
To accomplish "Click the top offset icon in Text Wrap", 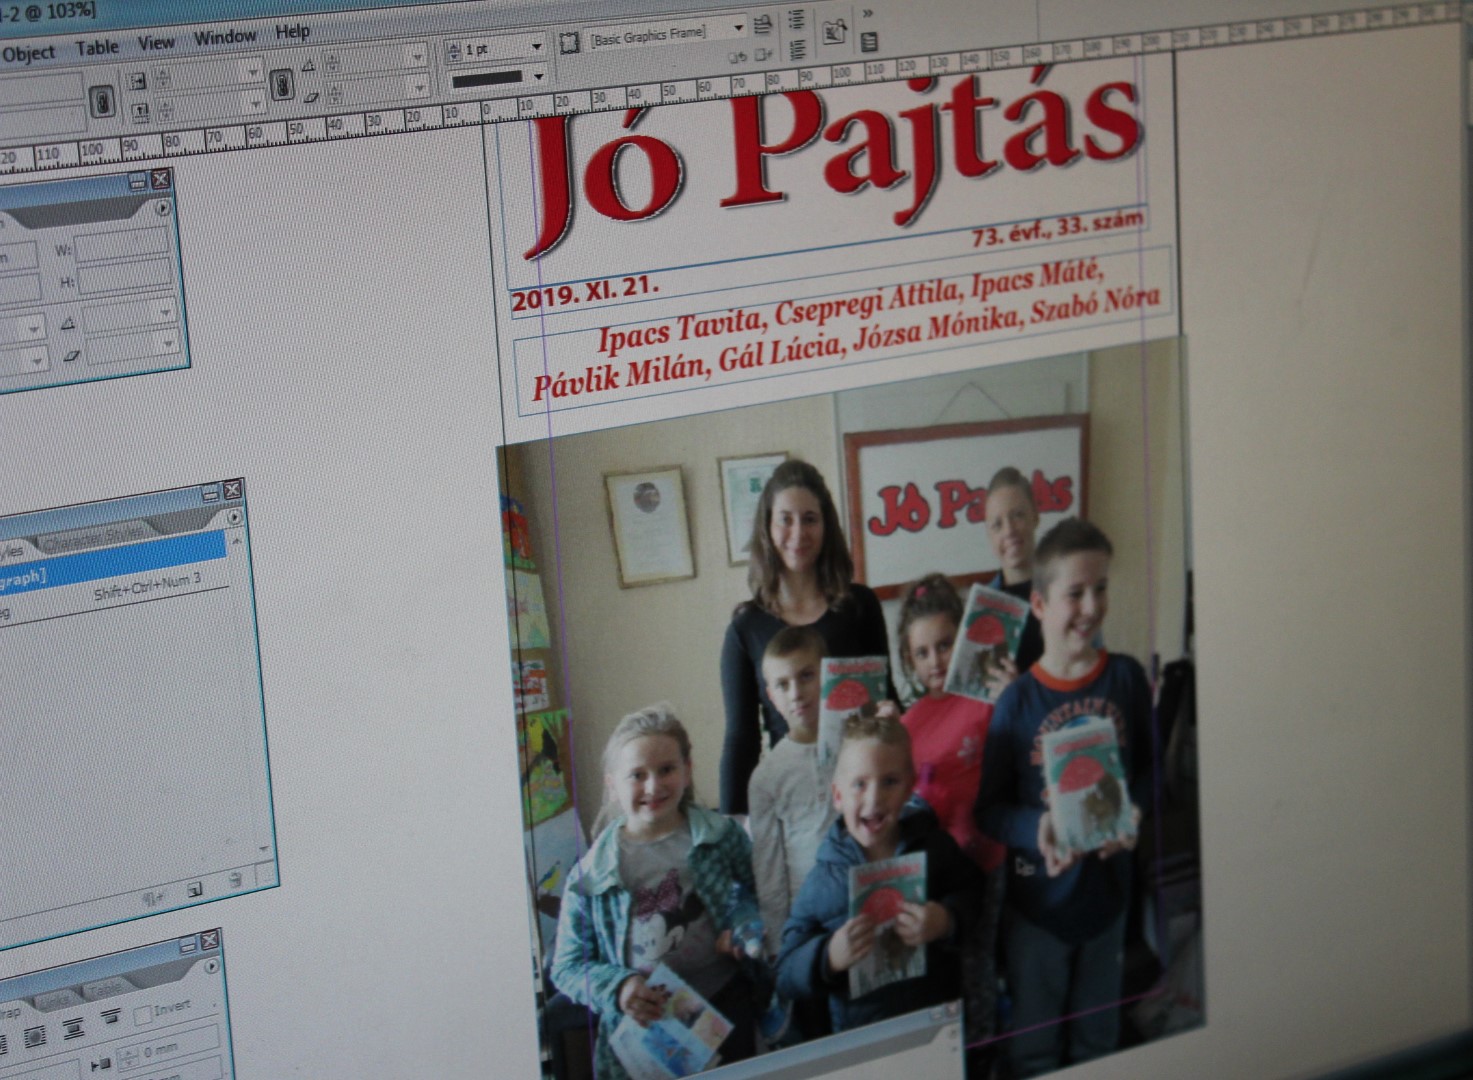I will point(100,1063).
